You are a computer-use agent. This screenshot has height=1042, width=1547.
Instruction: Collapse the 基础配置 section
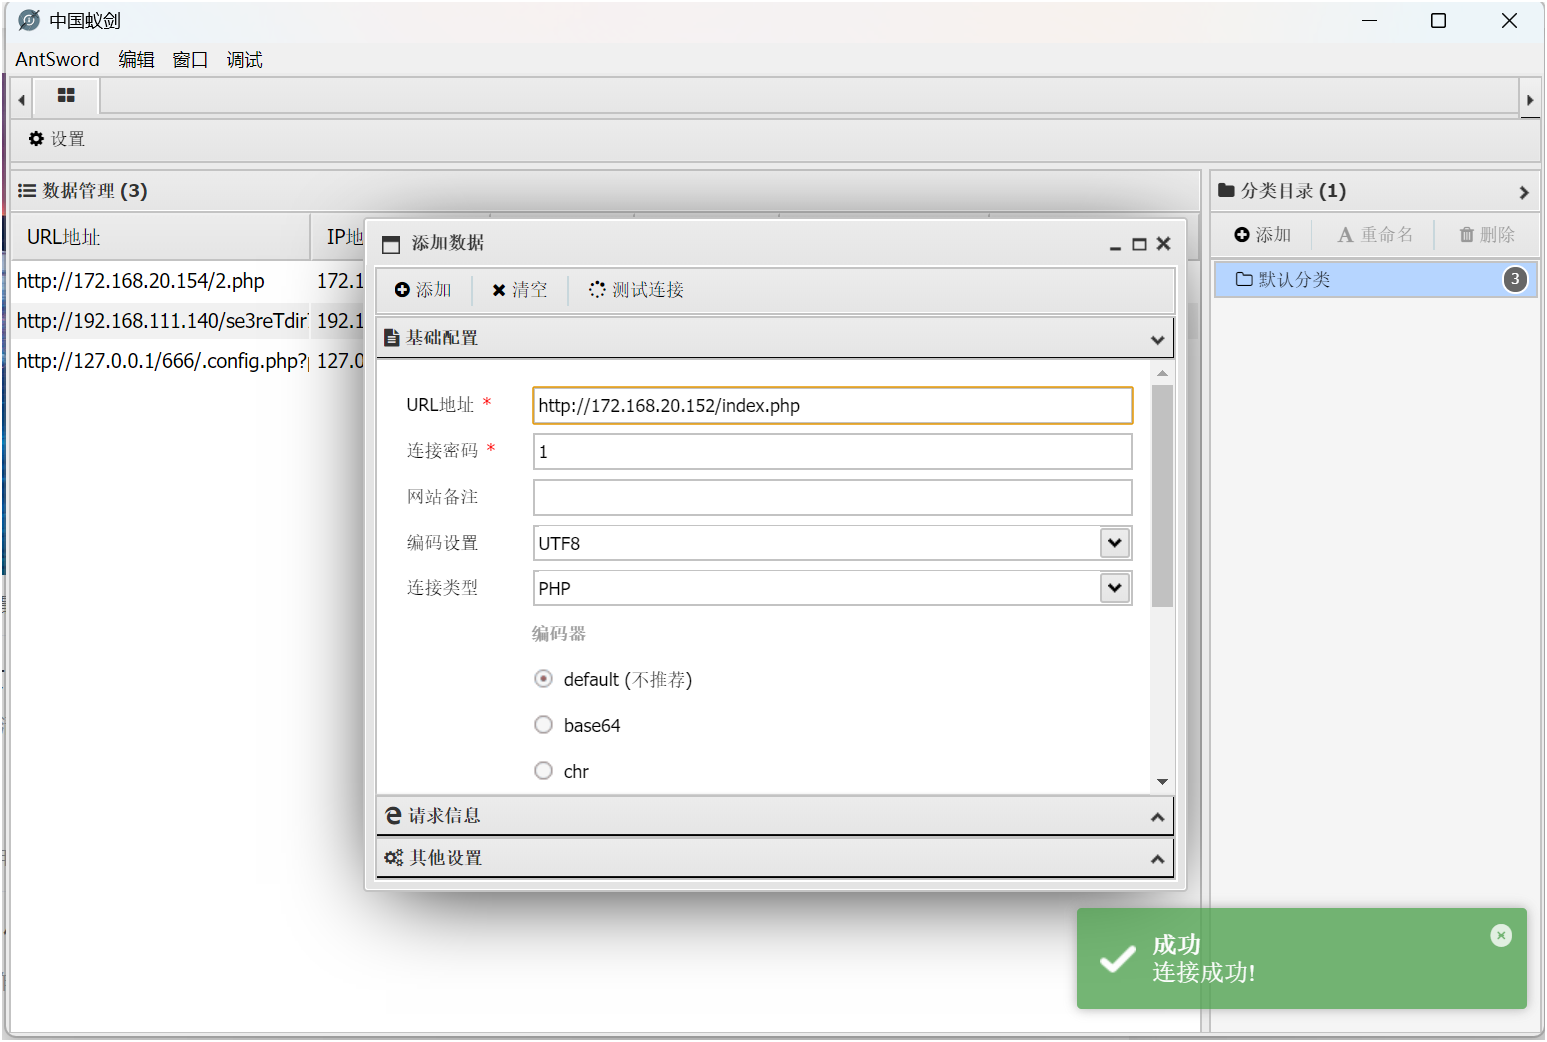pyautogui.click(x=1157, y=340)
